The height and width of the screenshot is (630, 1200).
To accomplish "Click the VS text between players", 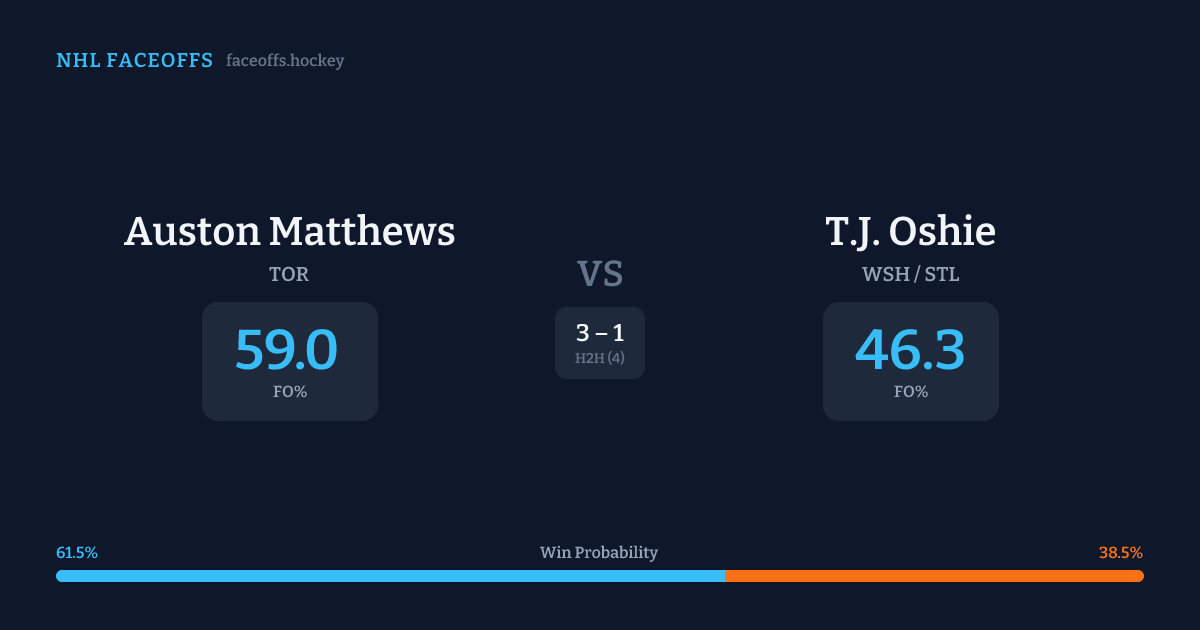I will pyautogui.click(x=600, y=273).
